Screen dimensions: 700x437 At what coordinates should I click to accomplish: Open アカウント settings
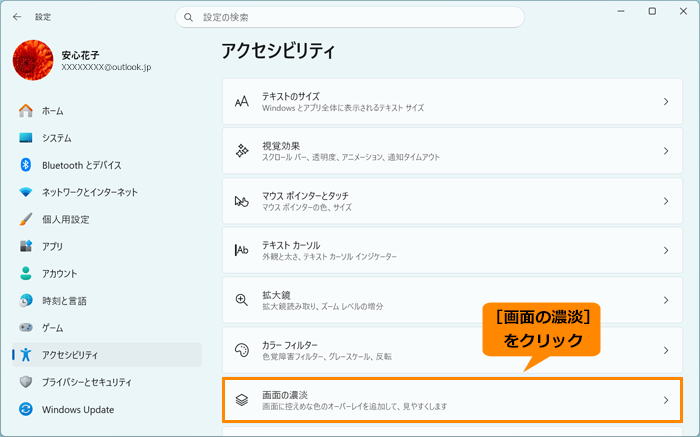click(59, 274)
